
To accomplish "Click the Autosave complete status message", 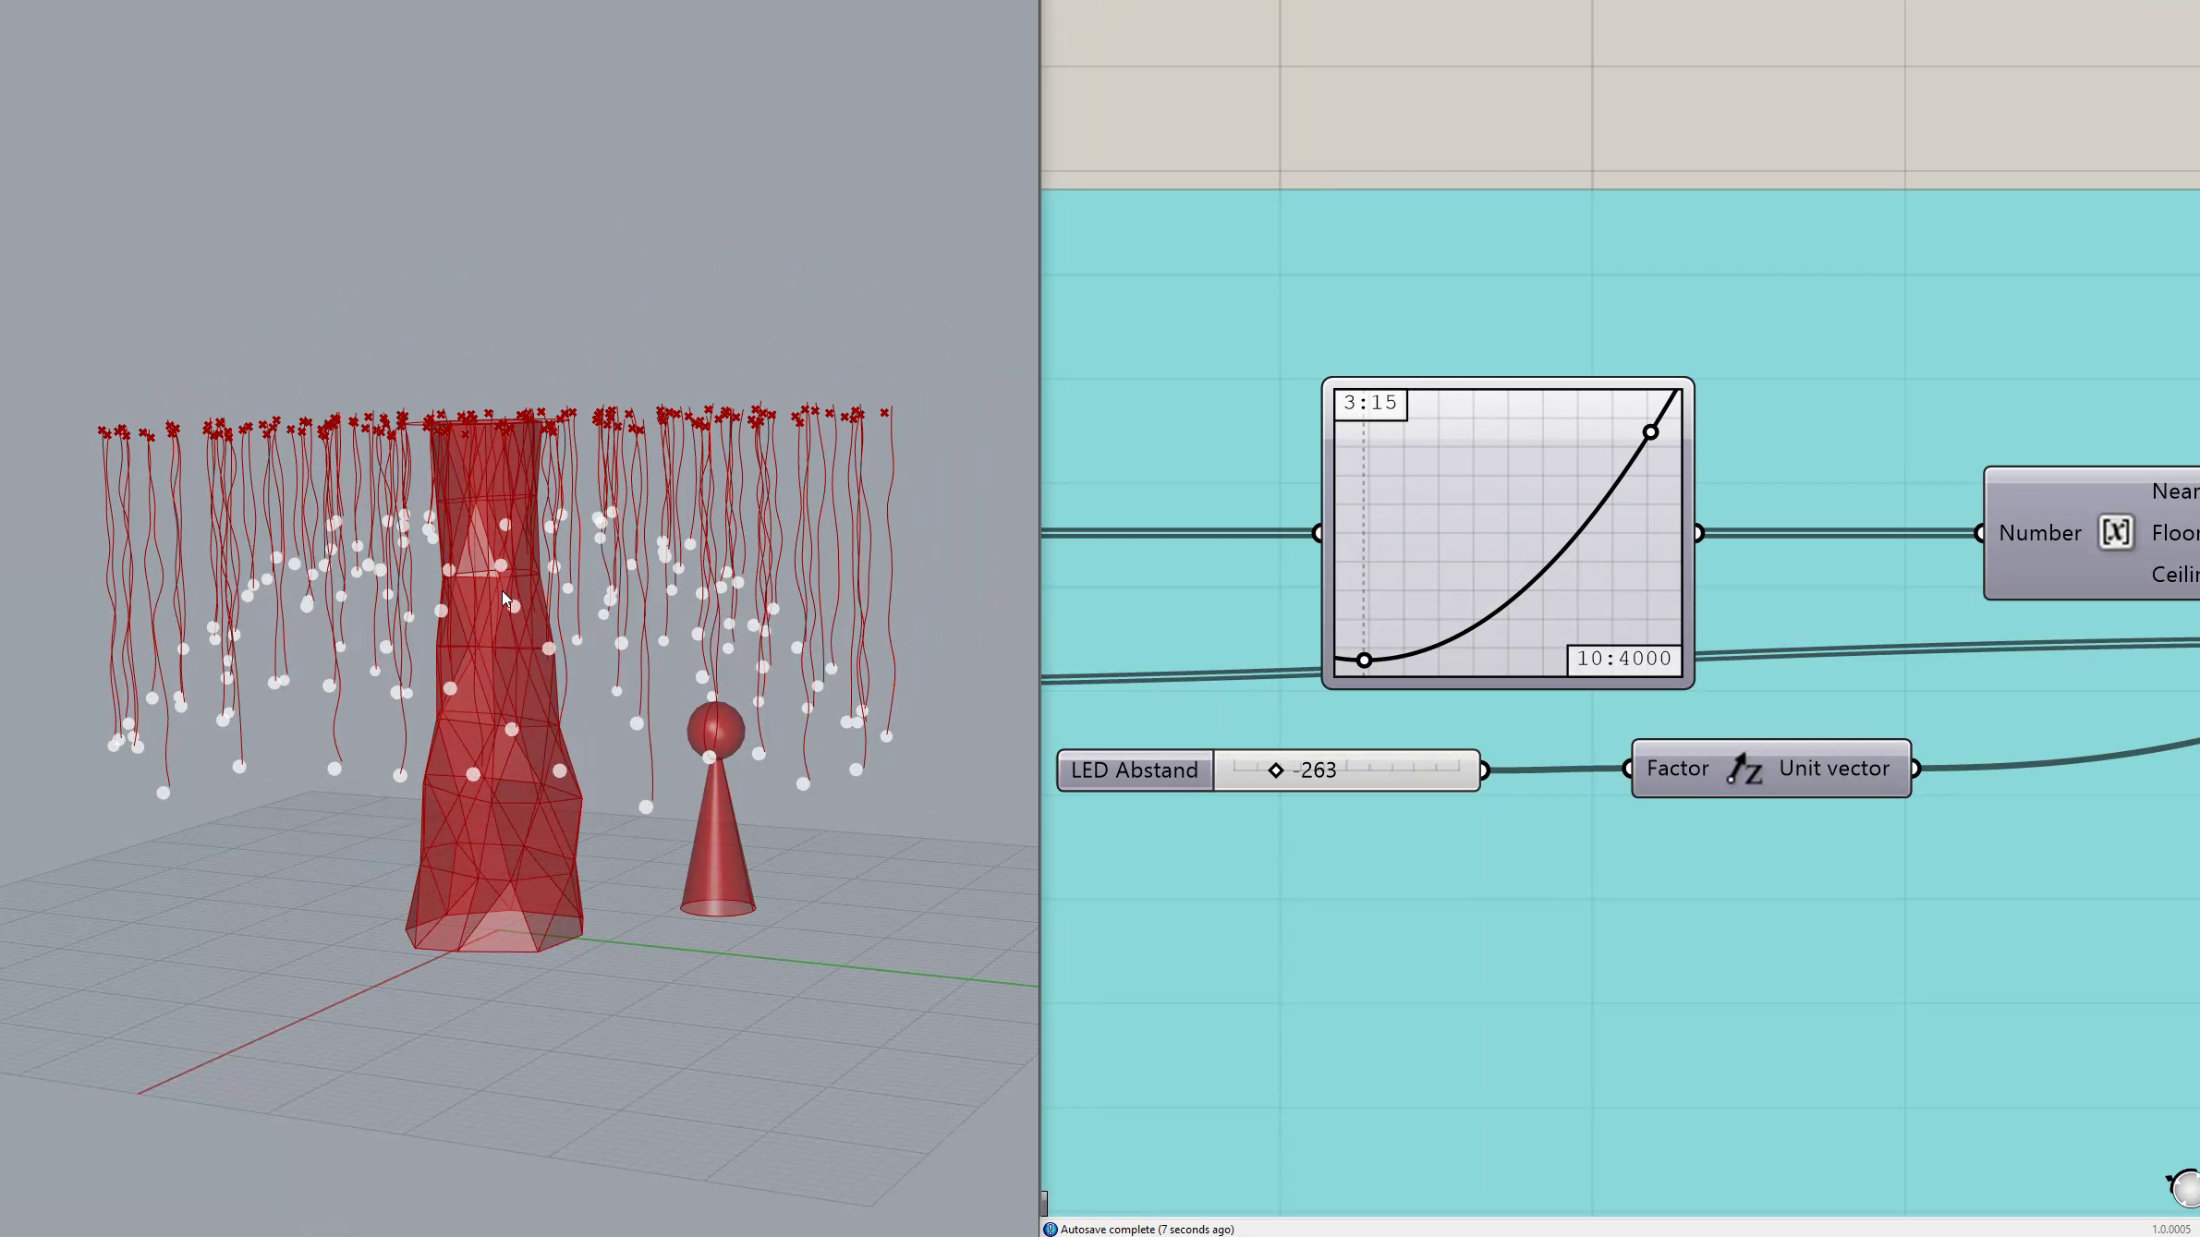I will [1147, 1229].
